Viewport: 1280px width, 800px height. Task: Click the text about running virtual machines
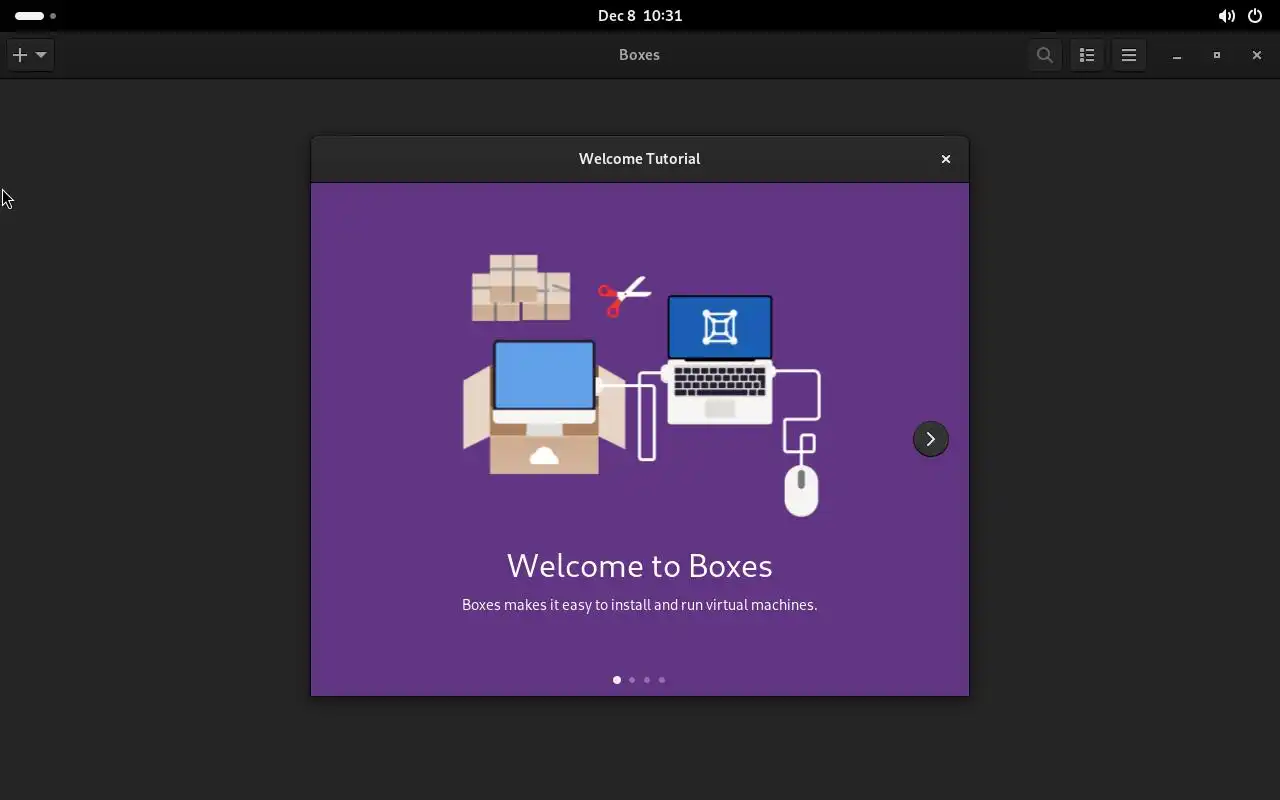tap(640, 605)
